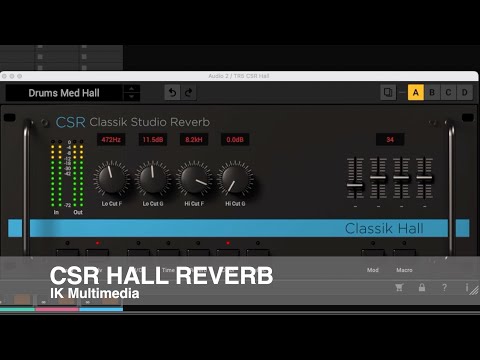
Task: Click the copy-settings icon beside preset A
Action: click(x=388, y=92)
